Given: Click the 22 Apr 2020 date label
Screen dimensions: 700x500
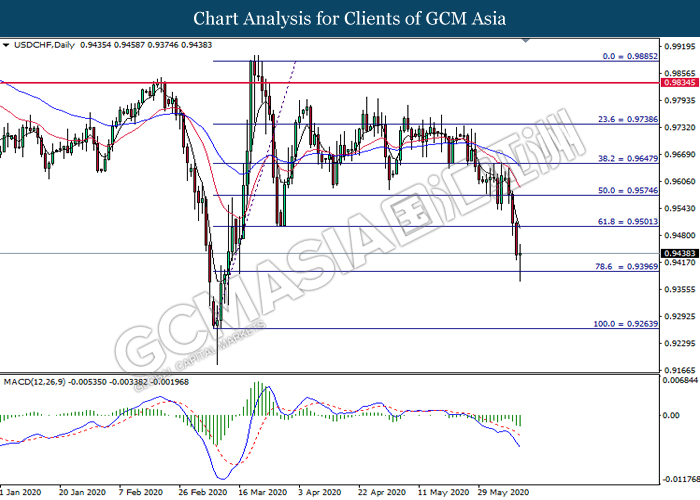Looking at the screenshot, I should click(x=382, y=492).
